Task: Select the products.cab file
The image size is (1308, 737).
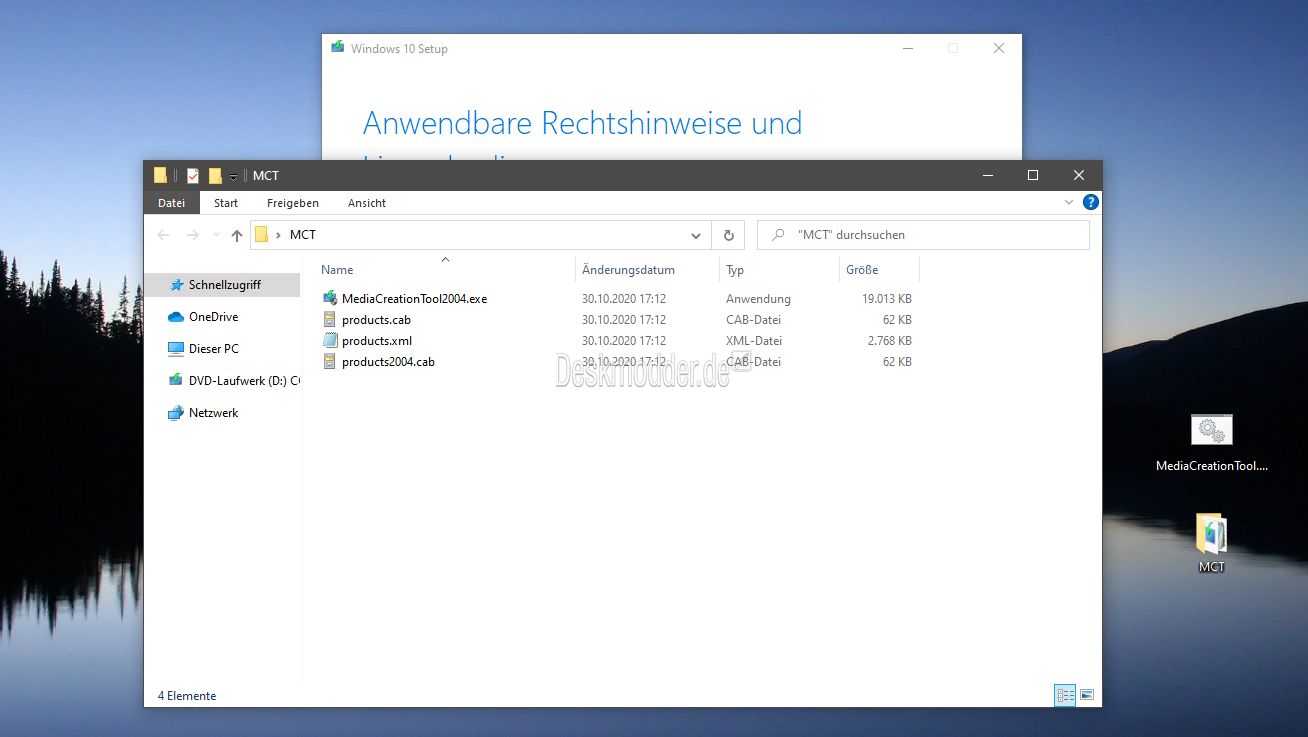Action: pos(376,320)
